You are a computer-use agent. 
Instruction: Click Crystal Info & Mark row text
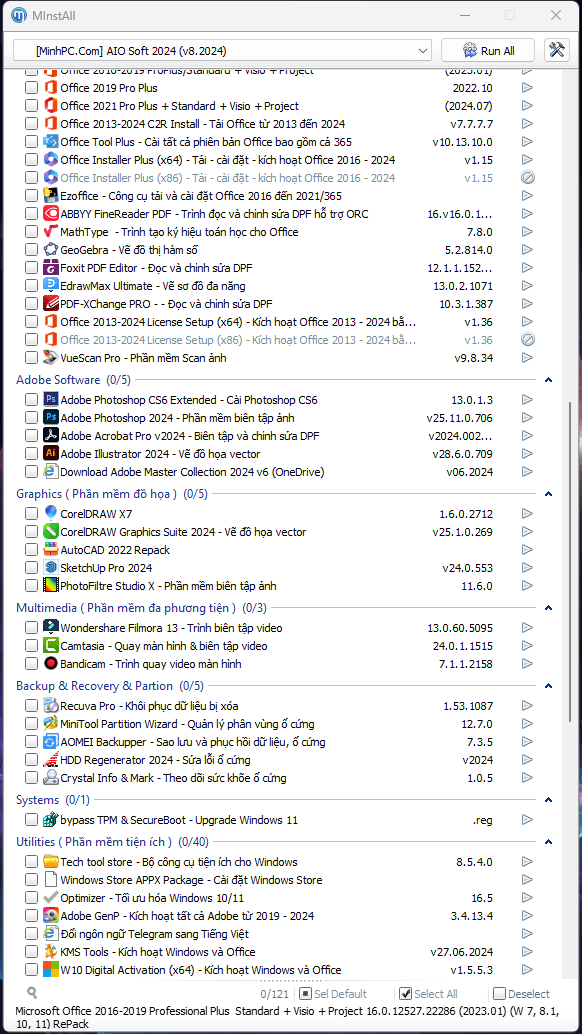[173, 777]
